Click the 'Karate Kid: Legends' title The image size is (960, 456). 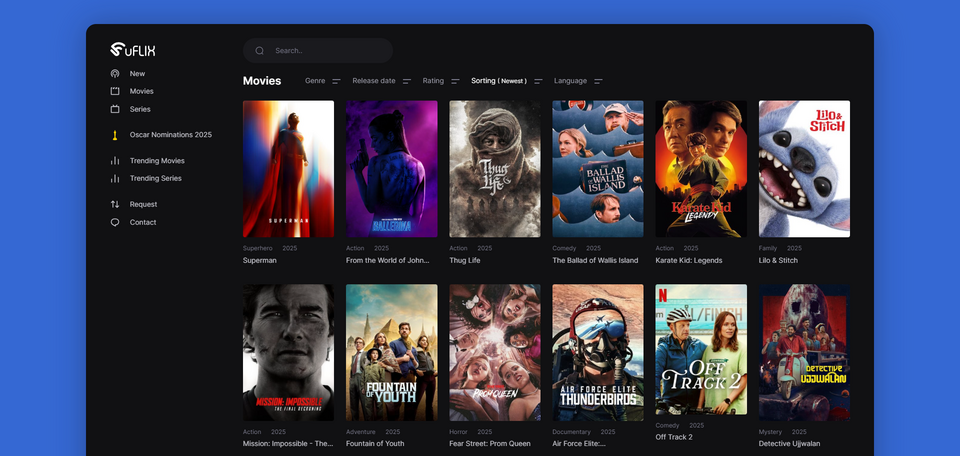click(x=689, y=260)
